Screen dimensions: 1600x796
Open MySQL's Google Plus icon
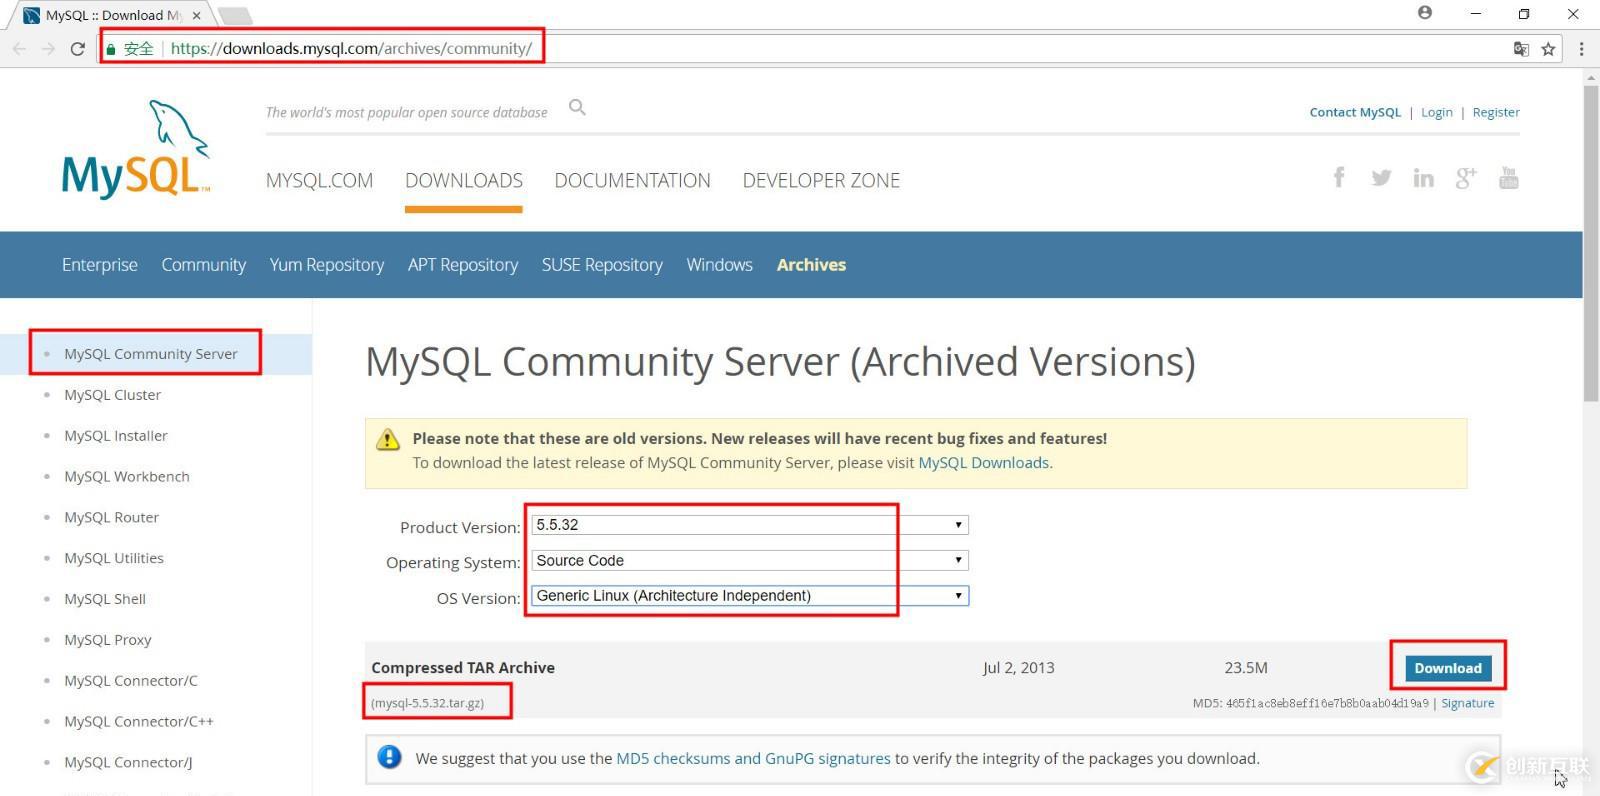pyautogui.click(x=1466, y=178)
